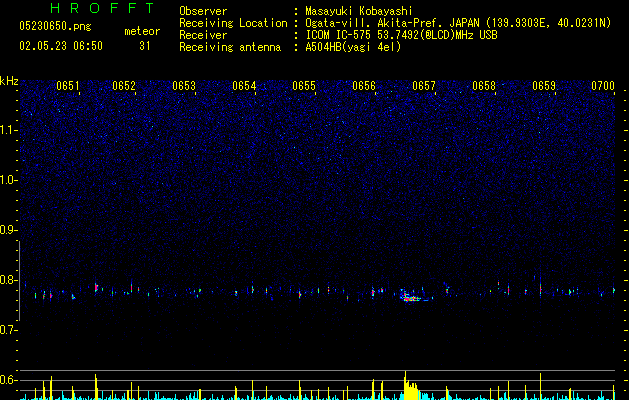This screenshot has height=400, width=629.
Task: Click the 0651 time marker
Action: click(x=68, y=86)
